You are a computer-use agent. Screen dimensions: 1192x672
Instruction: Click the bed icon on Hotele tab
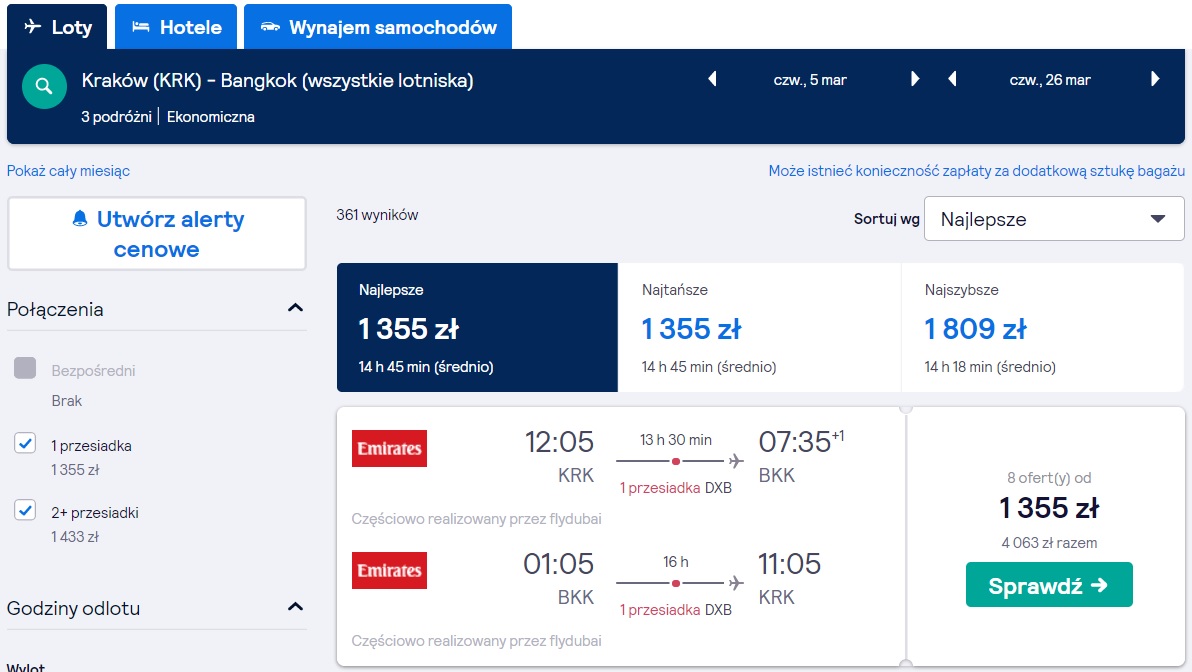coord(141,27)
